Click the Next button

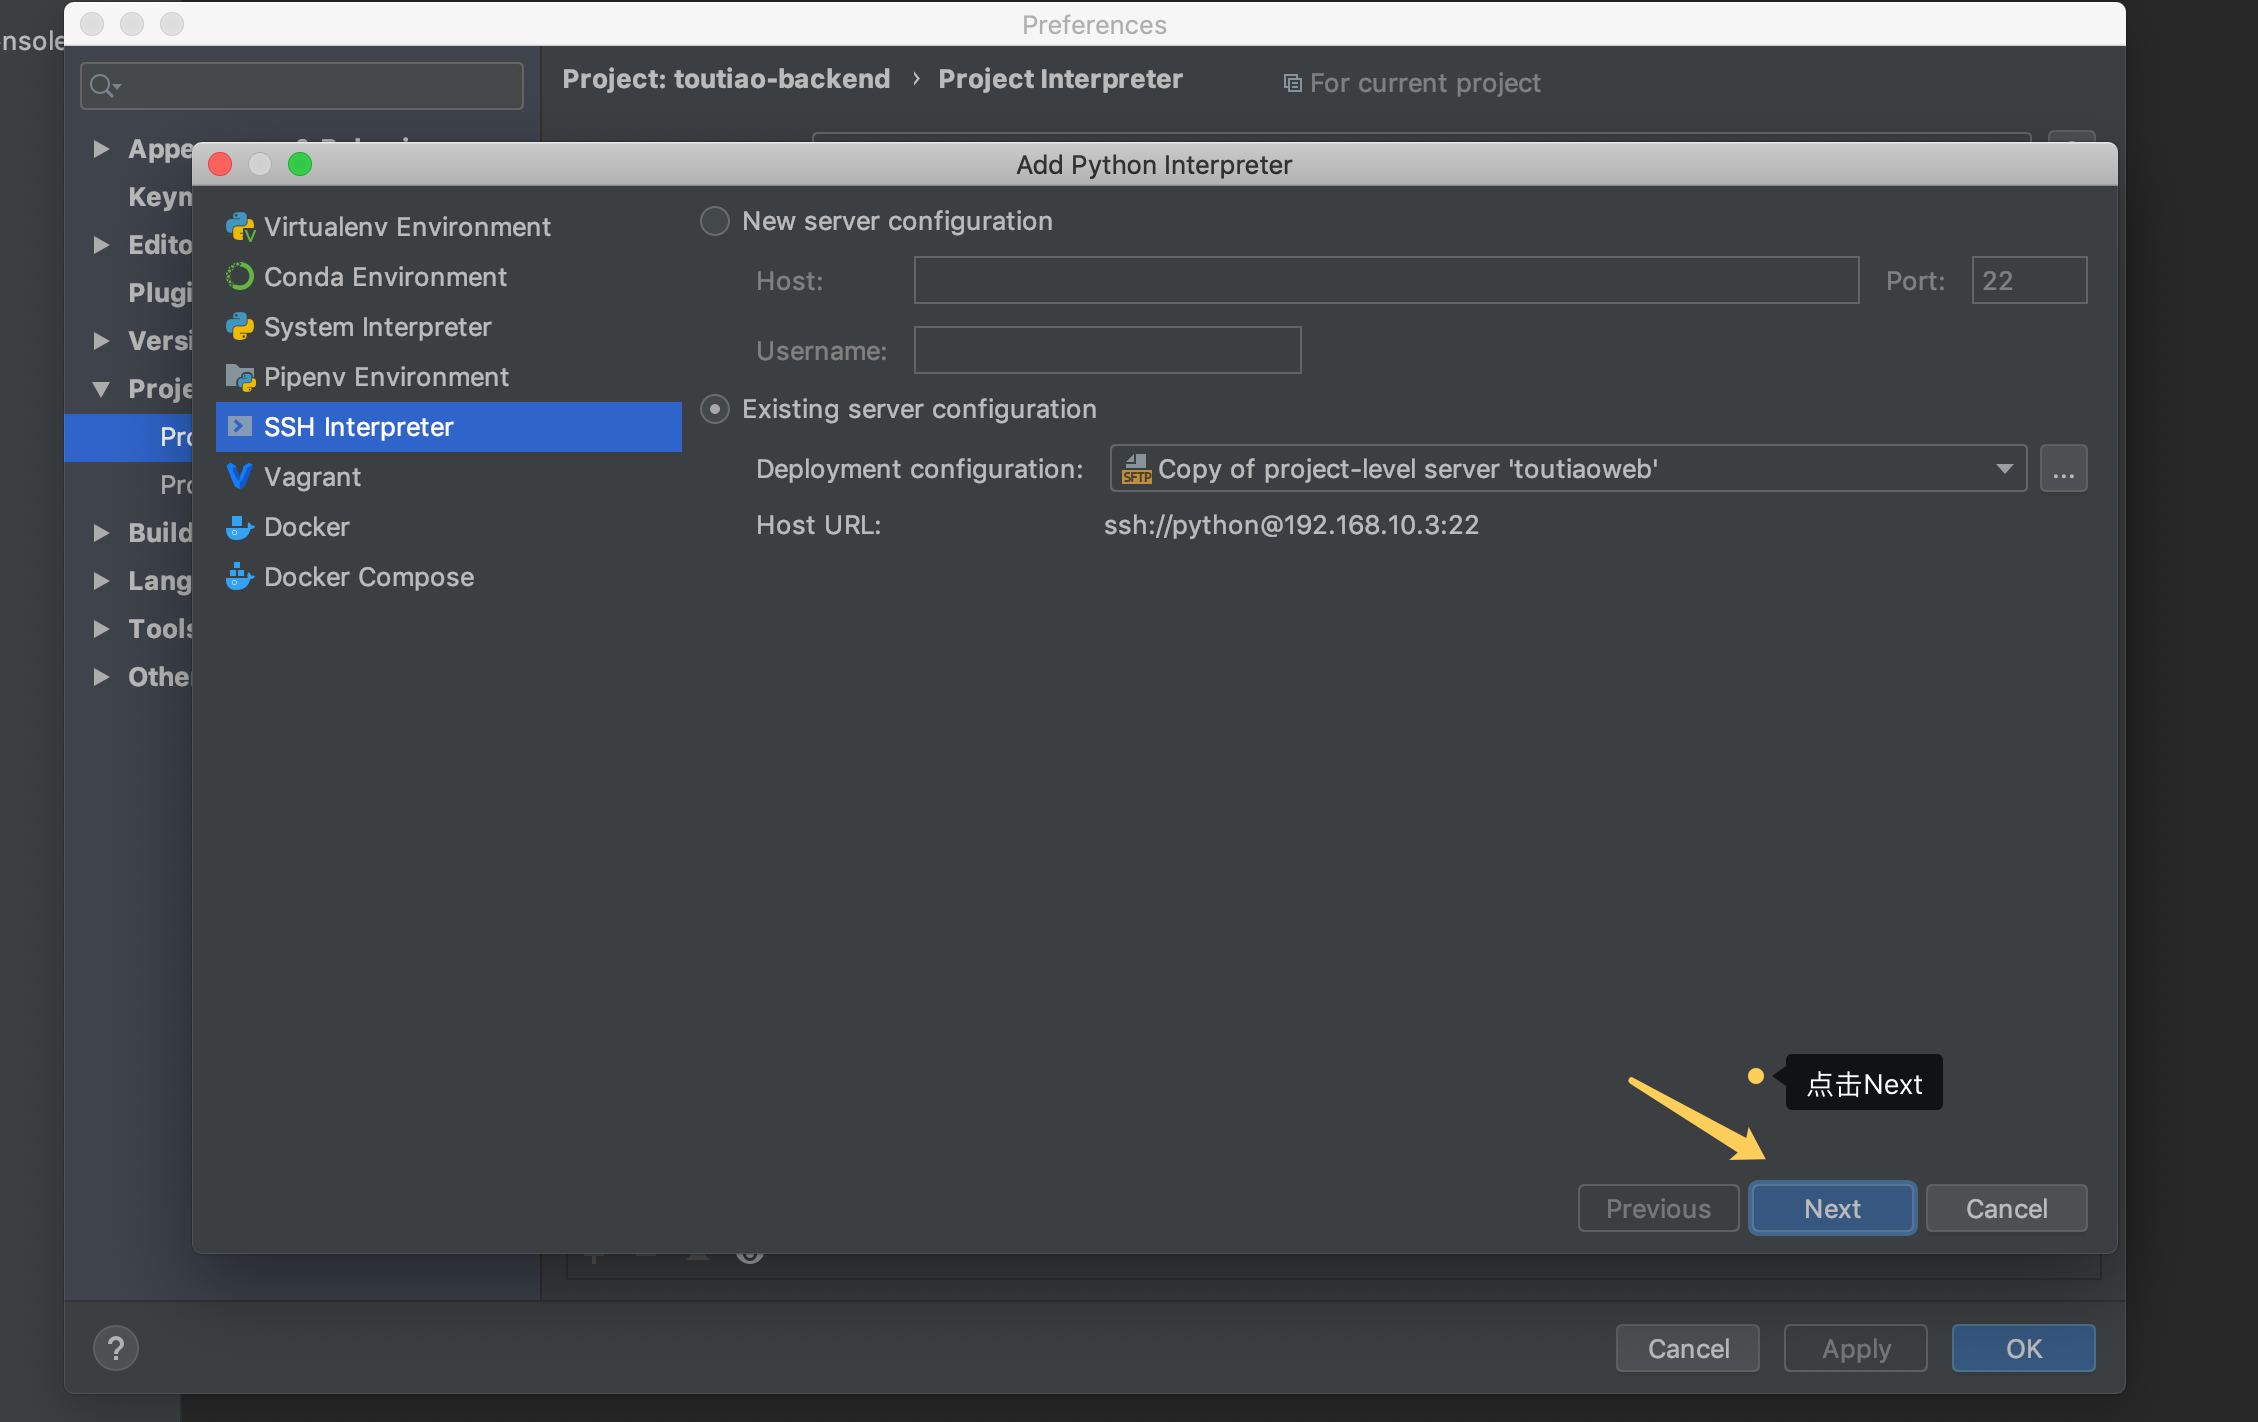1831,1209
